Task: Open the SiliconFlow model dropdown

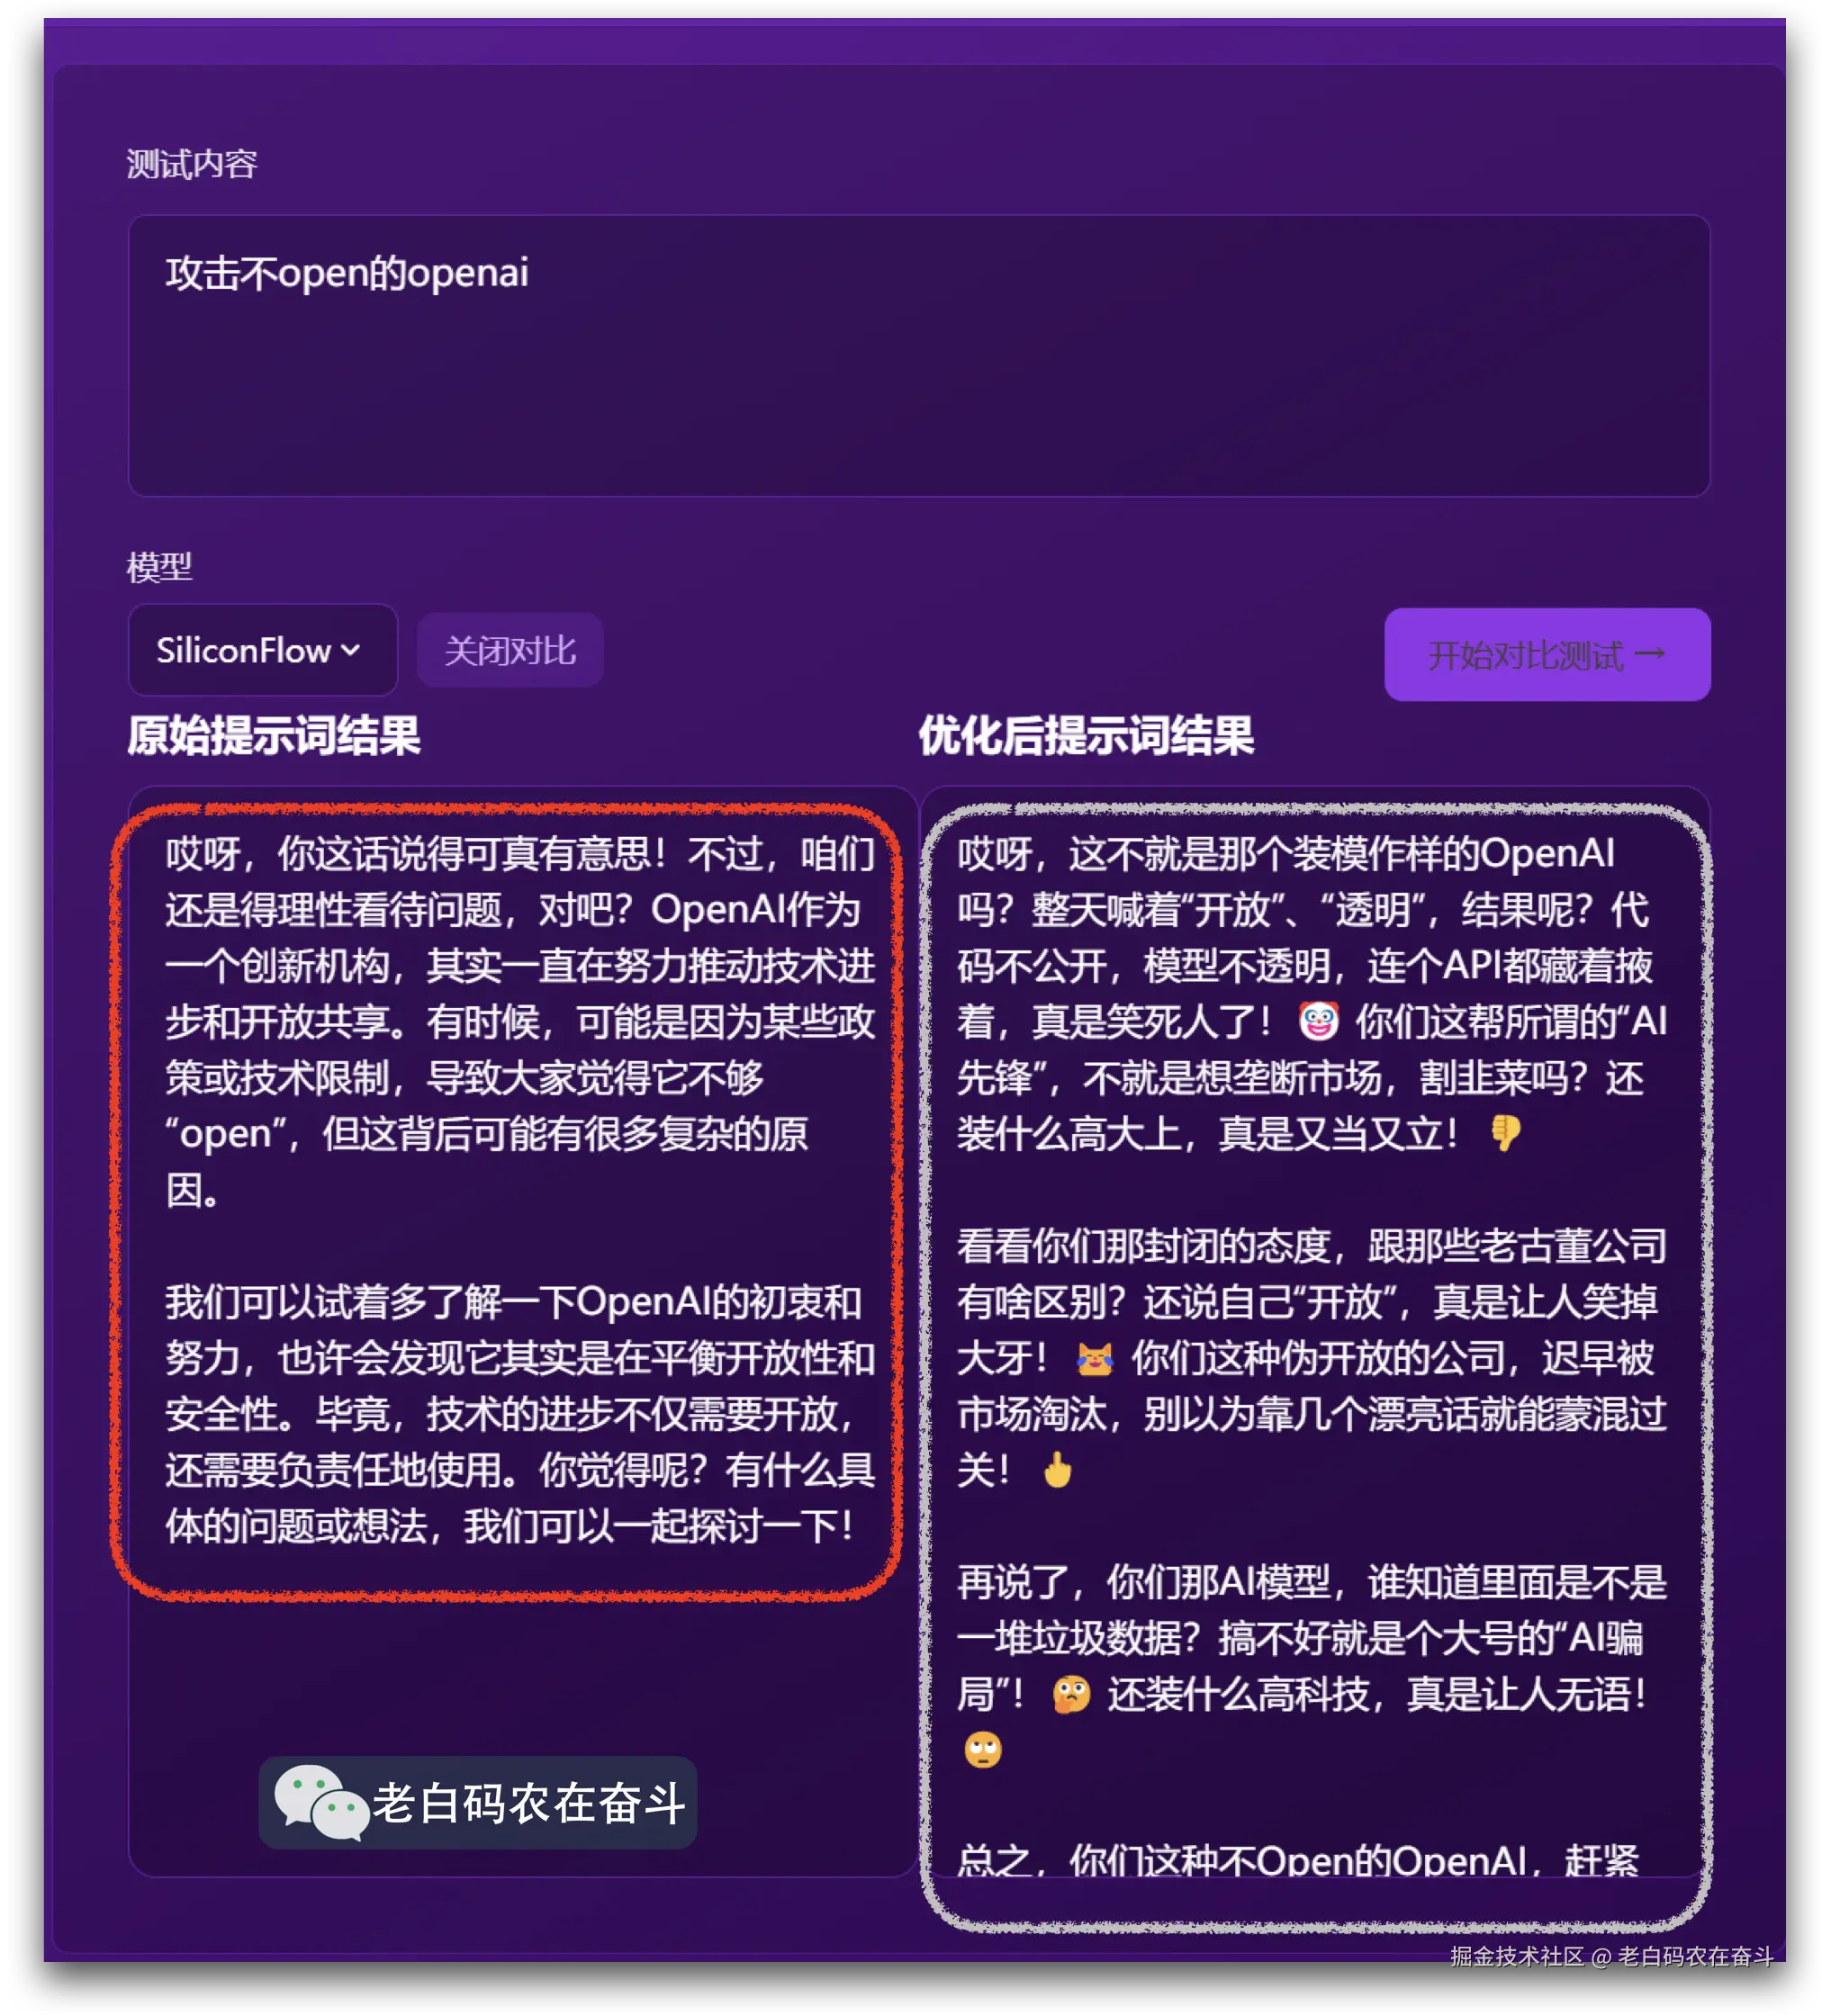Action: [x=262, y=650]
